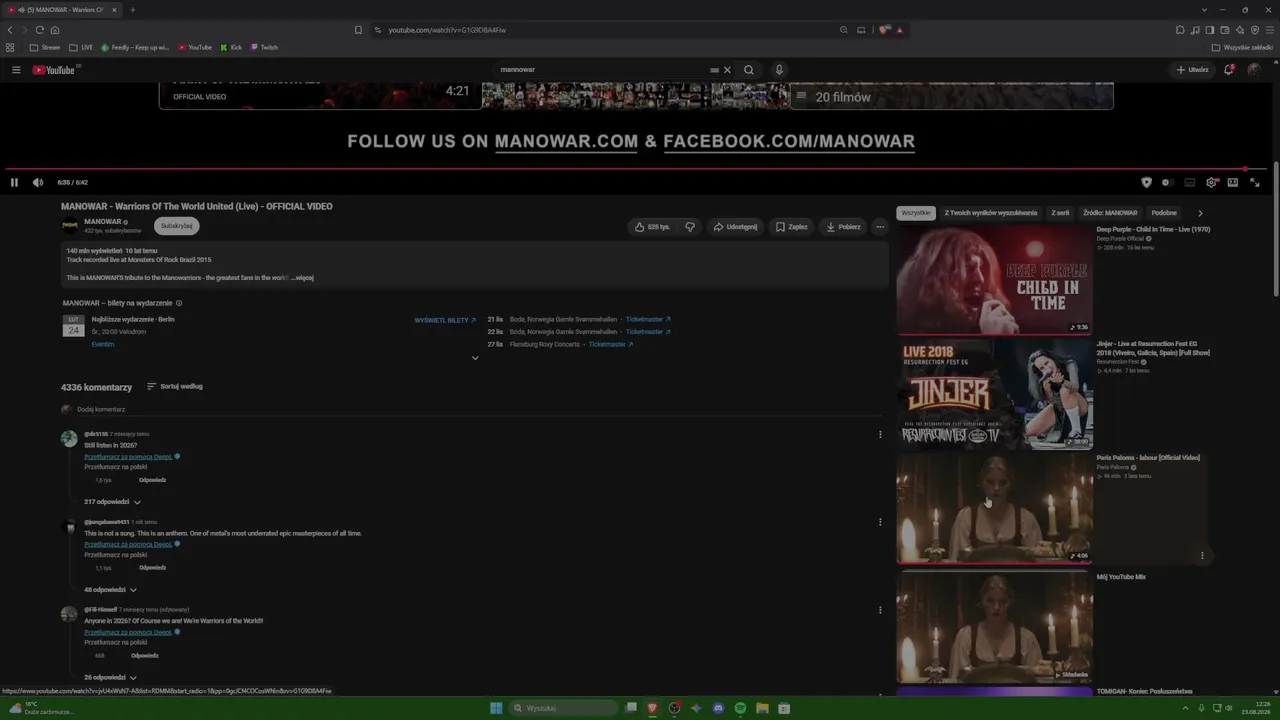Select the Podobne filter chip
The image size is (1280, 720).
[1164, 213]
